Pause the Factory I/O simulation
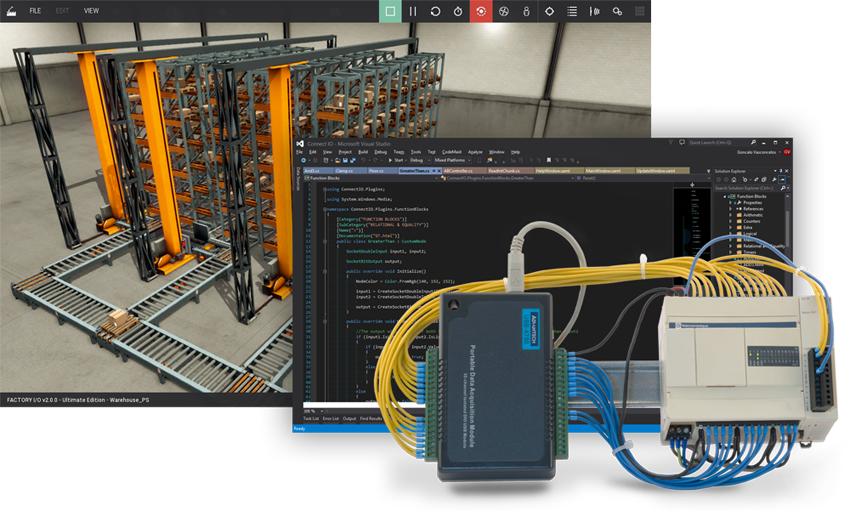 pyautogui.click(x=413, y=11)
